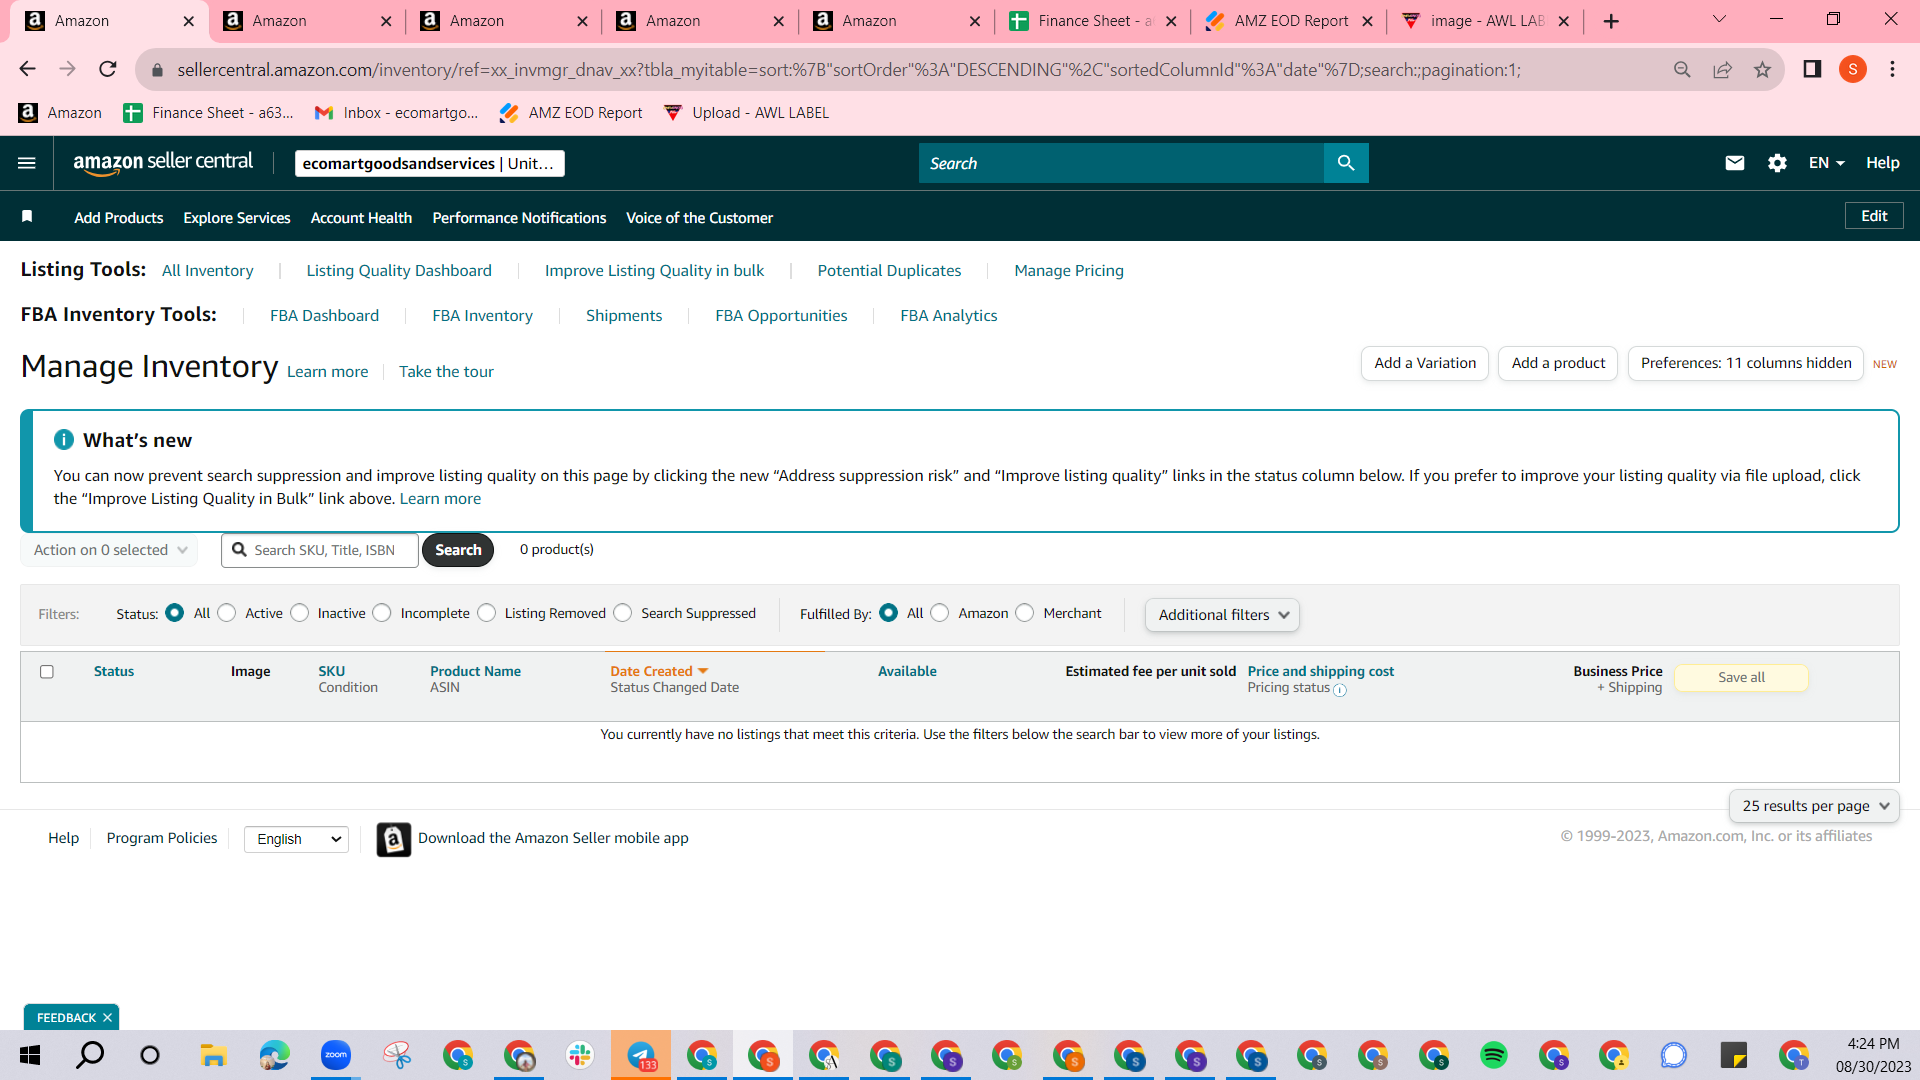Click the browser address bar URL
Viewport: 1920px width, 1080px height.
(x=849, y=69)
